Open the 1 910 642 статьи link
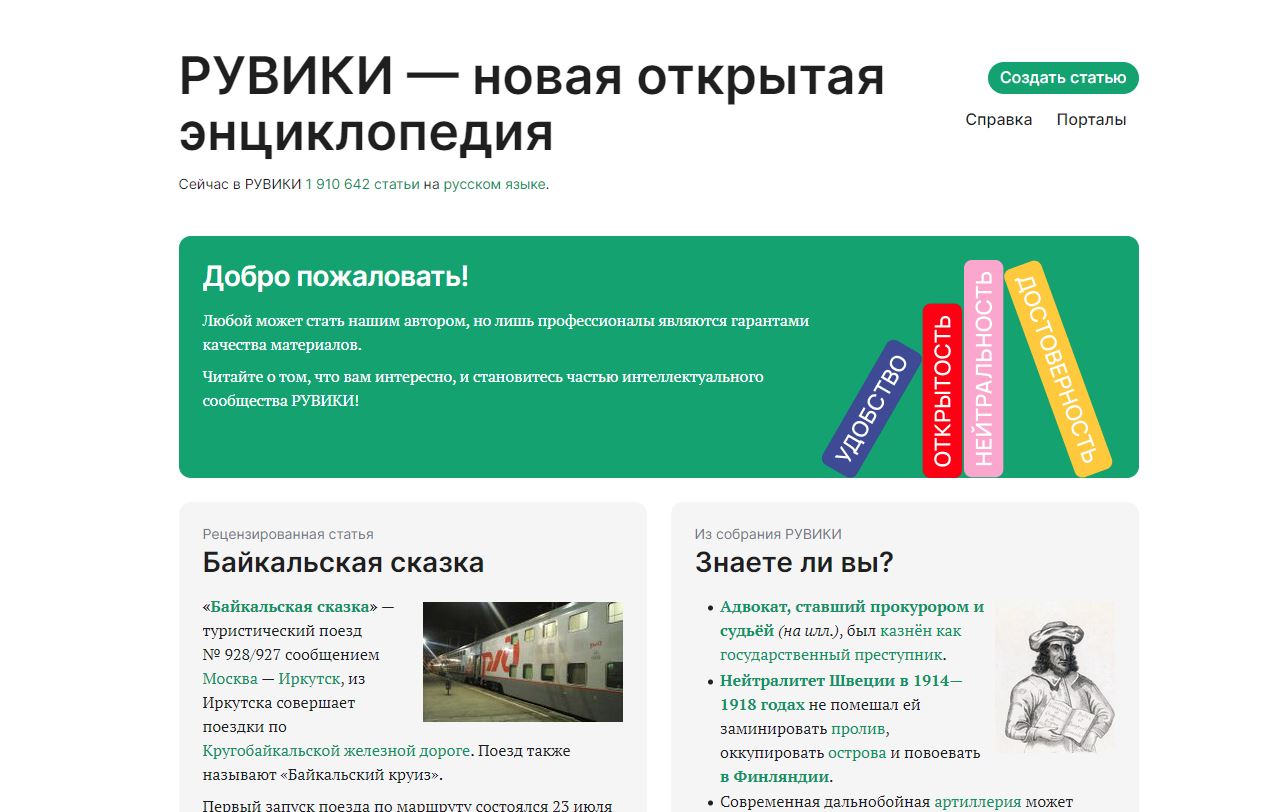Viewport: 1275px width, 812px height. 362,184
